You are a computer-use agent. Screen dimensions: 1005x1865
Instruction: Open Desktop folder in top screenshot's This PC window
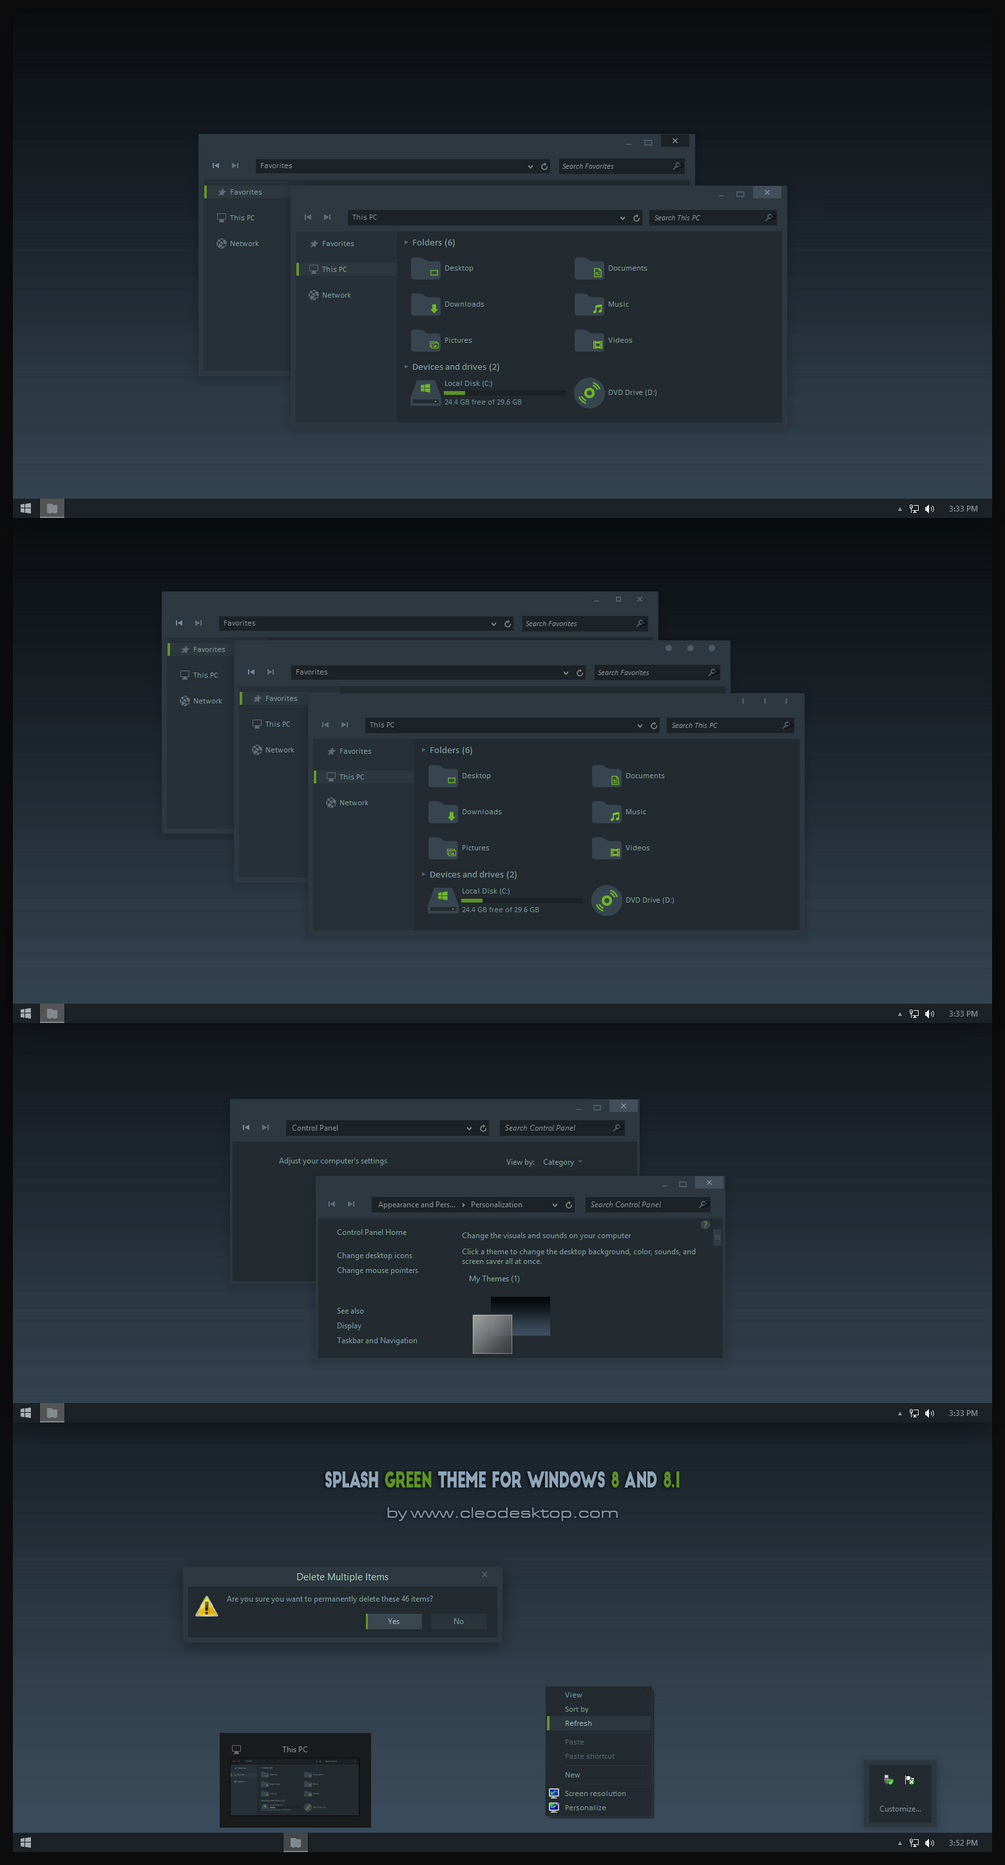point(441,268)
